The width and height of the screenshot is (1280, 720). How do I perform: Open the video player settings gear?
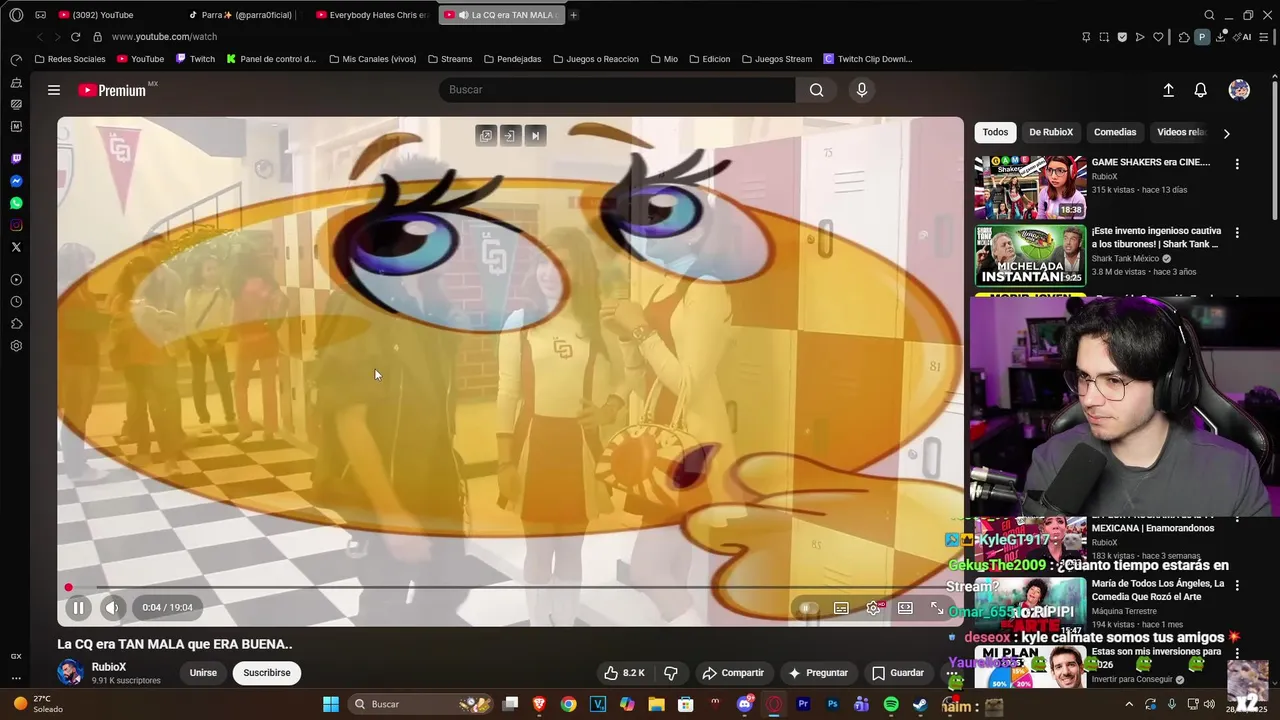[x=873, y=608]
